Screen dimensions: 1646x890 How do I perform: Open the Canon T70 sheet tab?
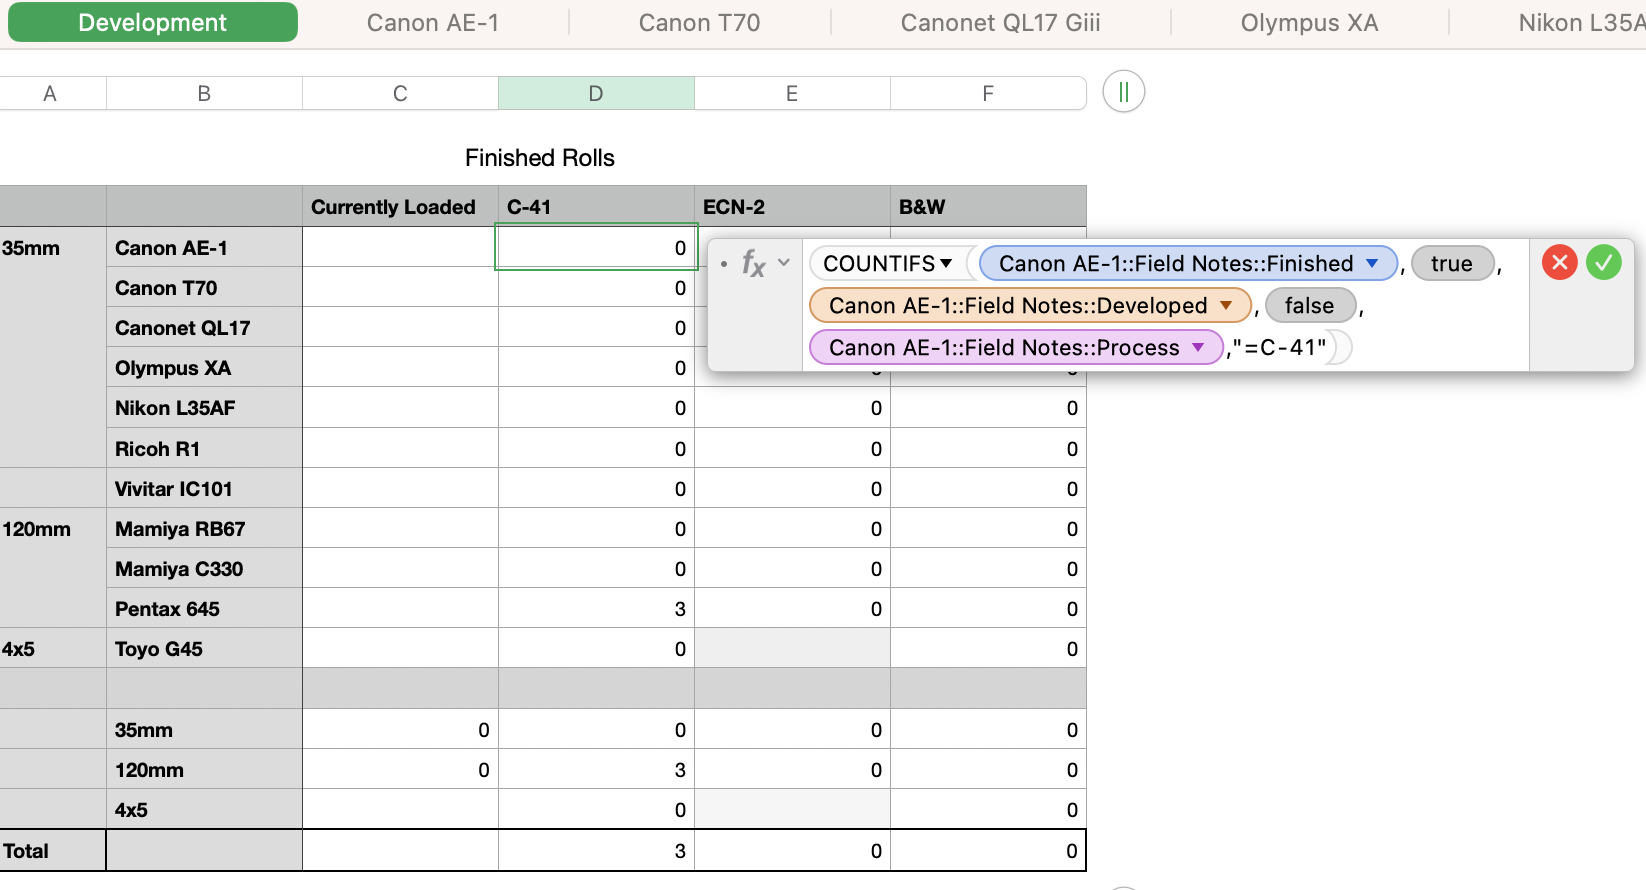(700, 23)
